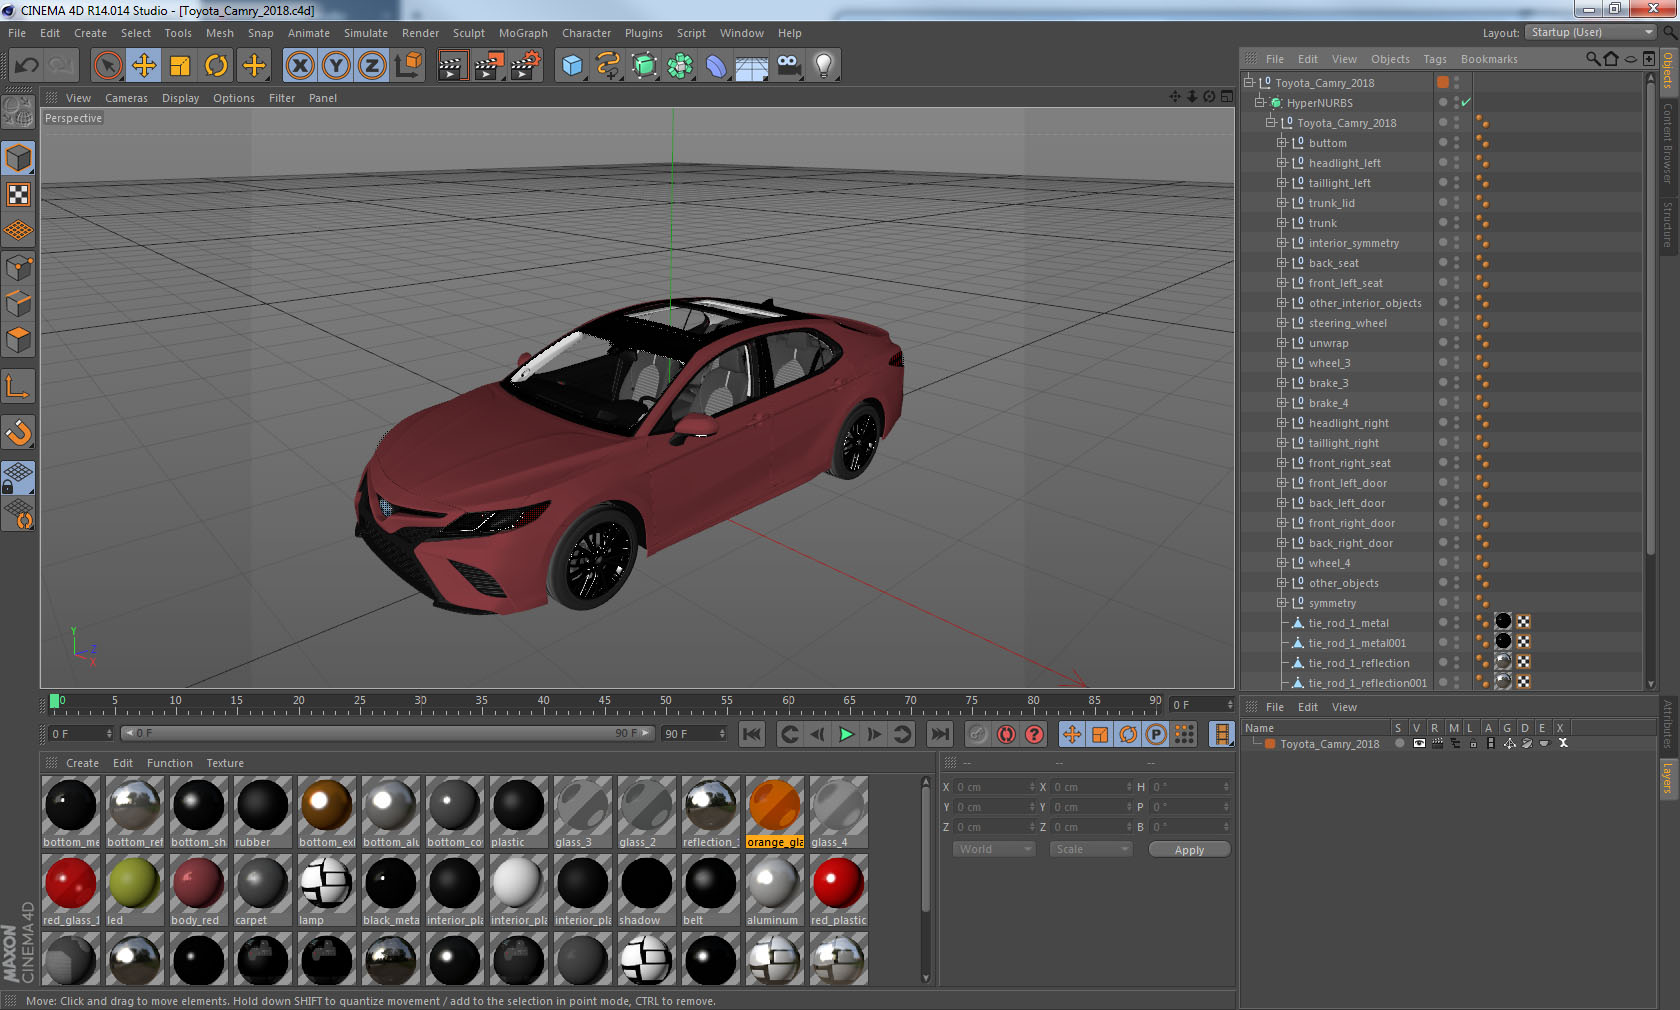The width and height of the screenshot is (1680, 1010).
Task: Switch to Polygons mode
Action: point(18,340)
